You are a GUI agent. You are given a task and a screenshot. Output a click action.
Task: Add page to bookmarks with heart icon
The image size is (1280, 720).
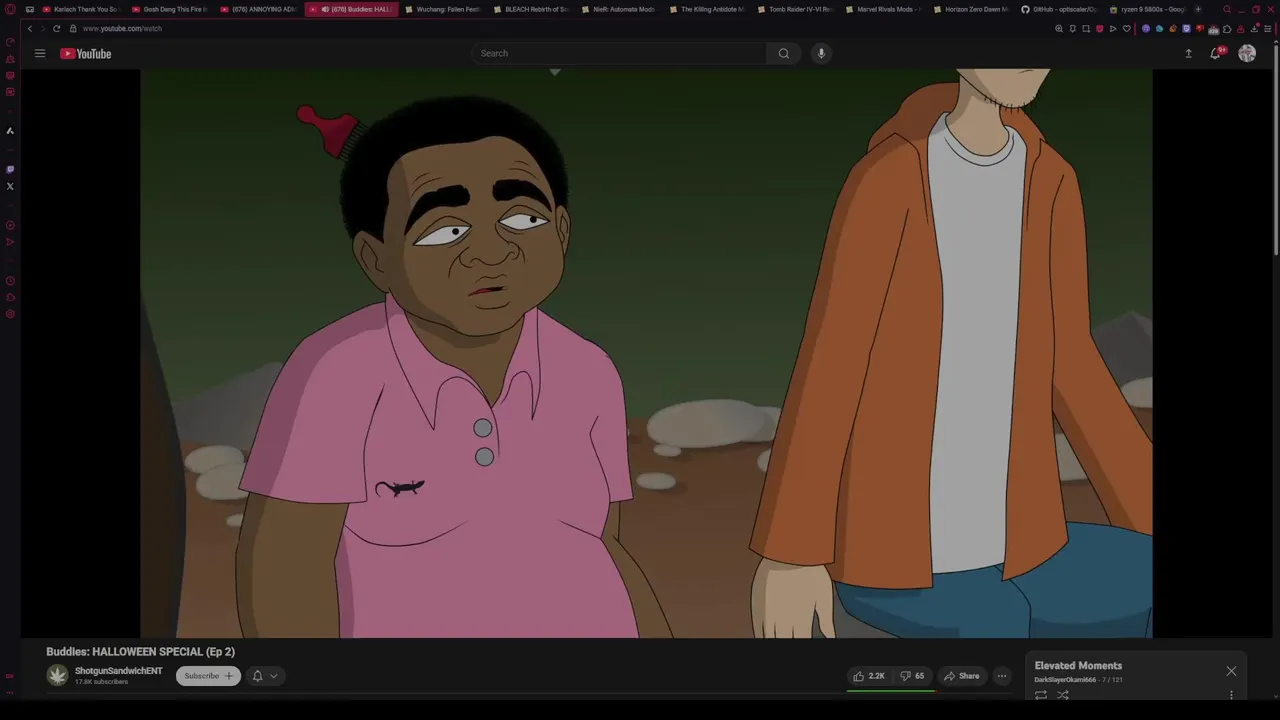click(x=1126, y=29)
